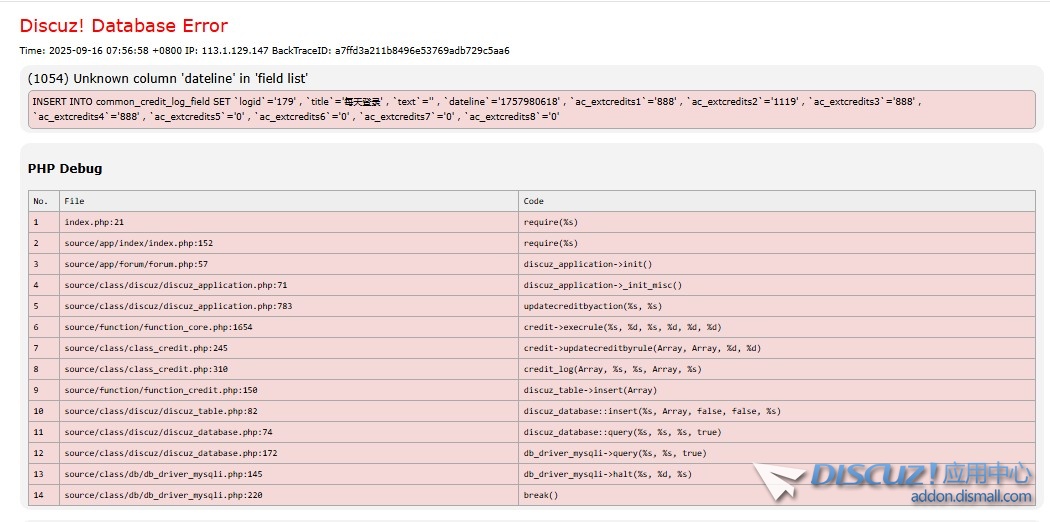The height and width of the screenshot is (522, 1050).
Task: Click the Code column header
Action: (x=534, y=201)
